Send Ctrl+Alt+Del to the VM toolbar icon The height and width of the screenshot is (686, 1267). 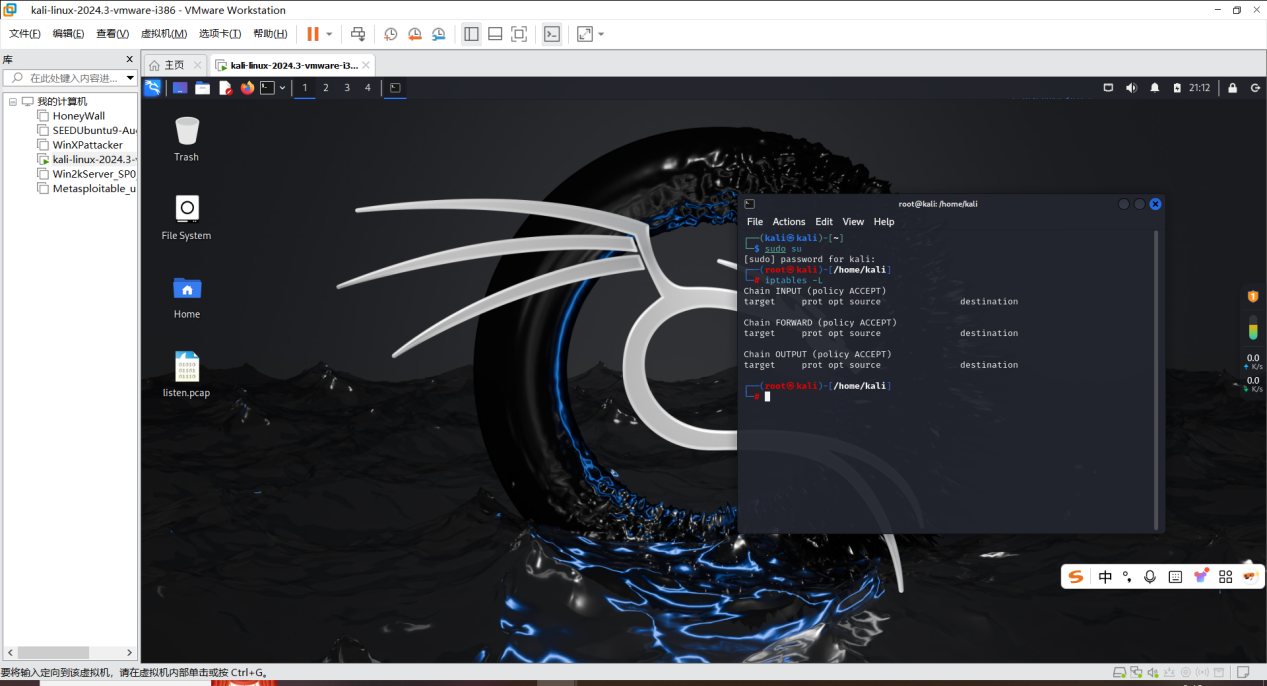(x=358, y=34)
